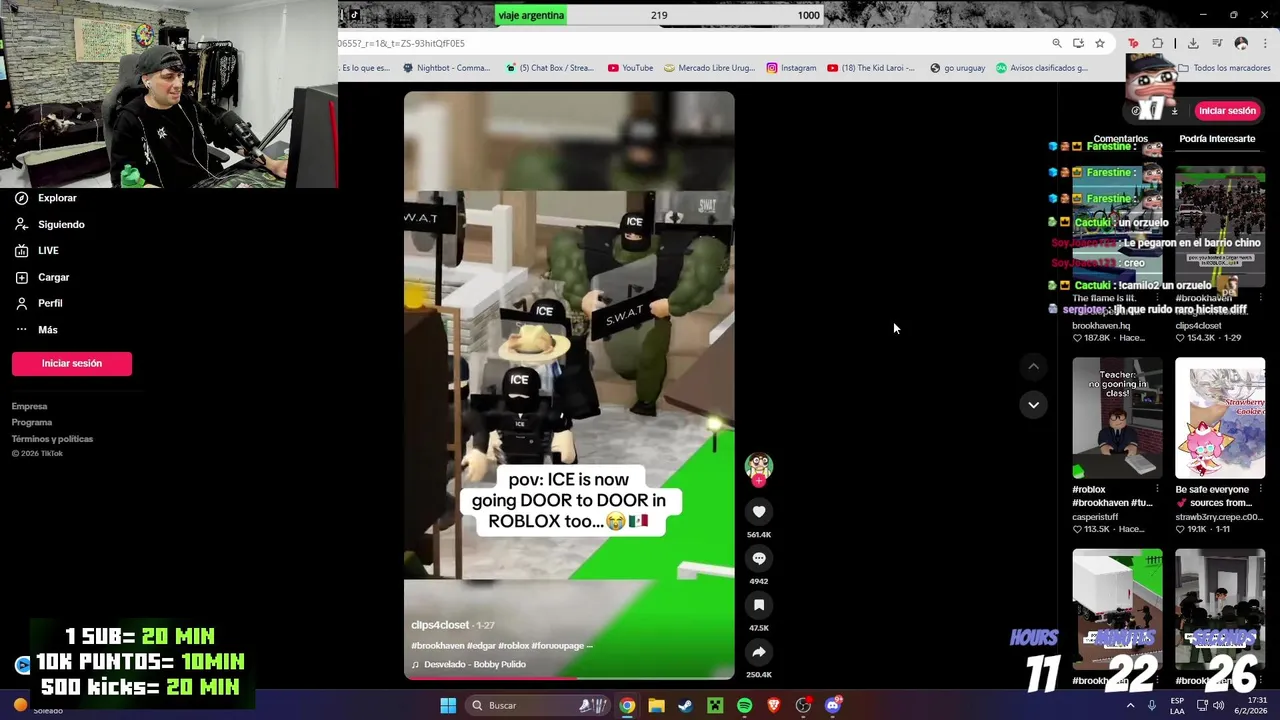Open Avisos clasificados bookmark

(x=1041, y=68)
